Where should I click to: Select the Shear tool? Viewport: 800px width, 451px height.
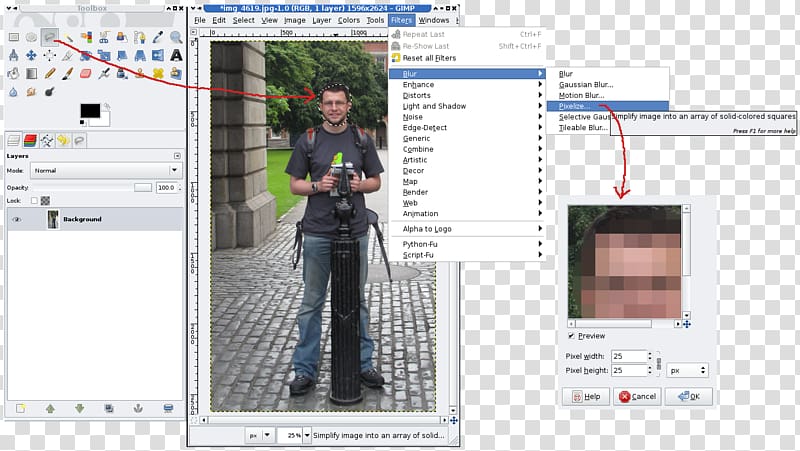pyautogui.click(x=121, y=56)
